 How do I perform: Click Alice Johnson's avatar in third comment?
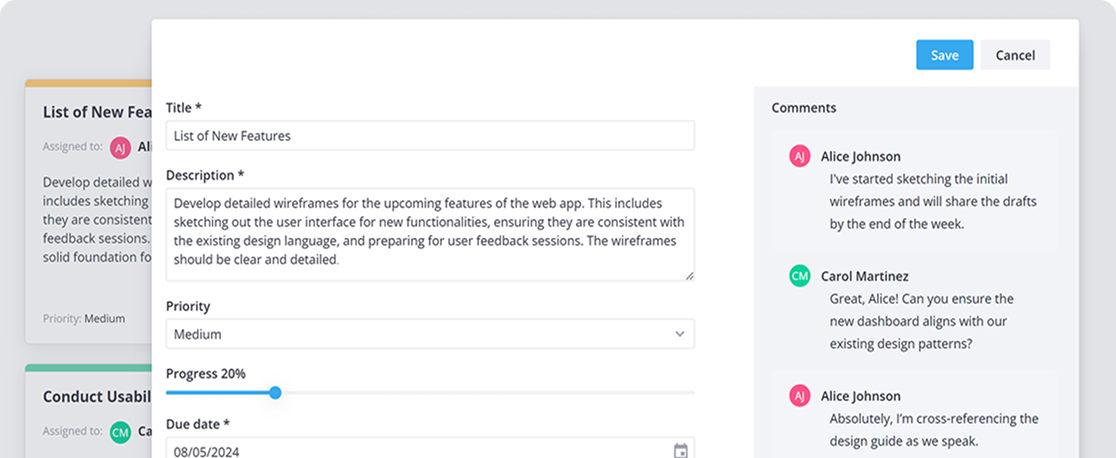[x=800, y=396]
